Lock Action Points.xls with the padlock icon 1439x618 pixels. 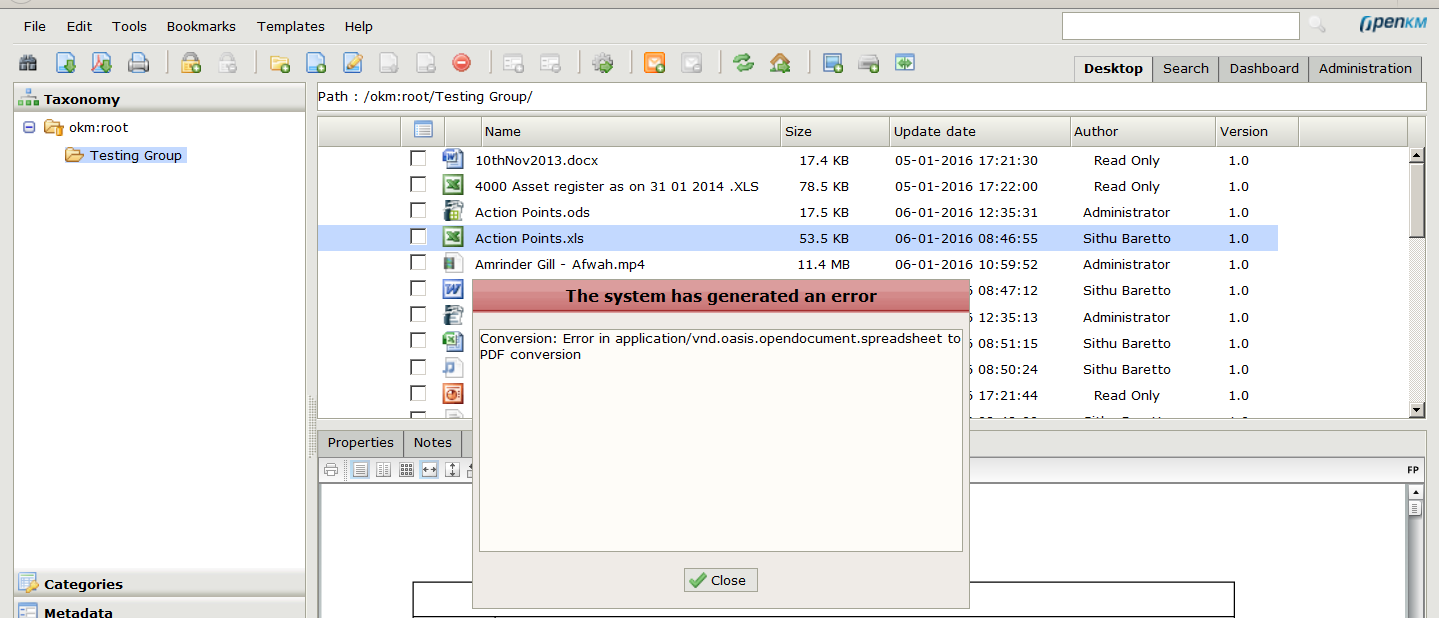tap(190, 62)
